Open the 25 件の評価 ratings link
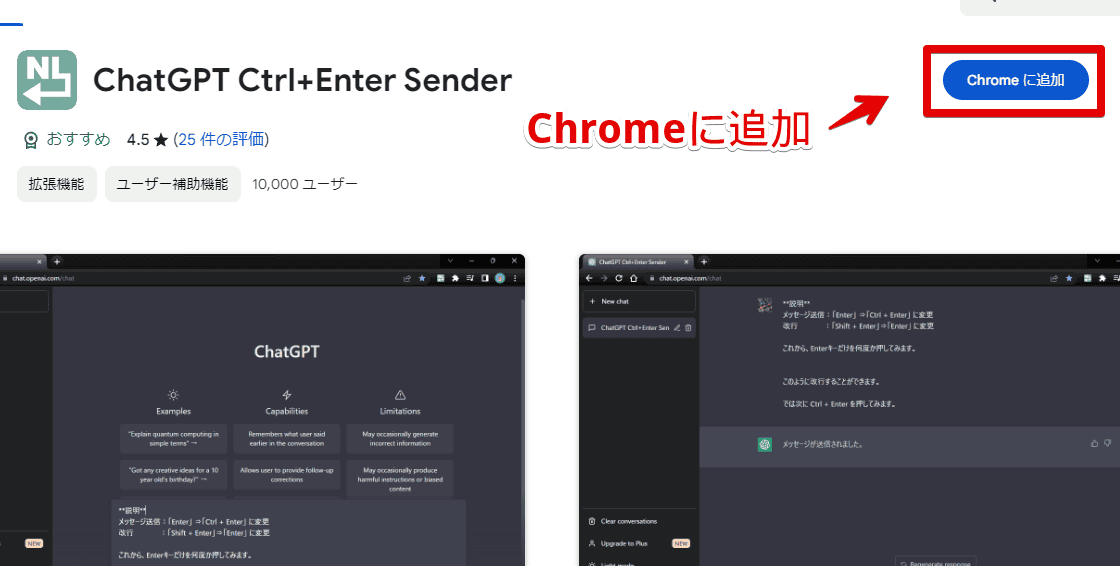 click(x=221, y=139)
